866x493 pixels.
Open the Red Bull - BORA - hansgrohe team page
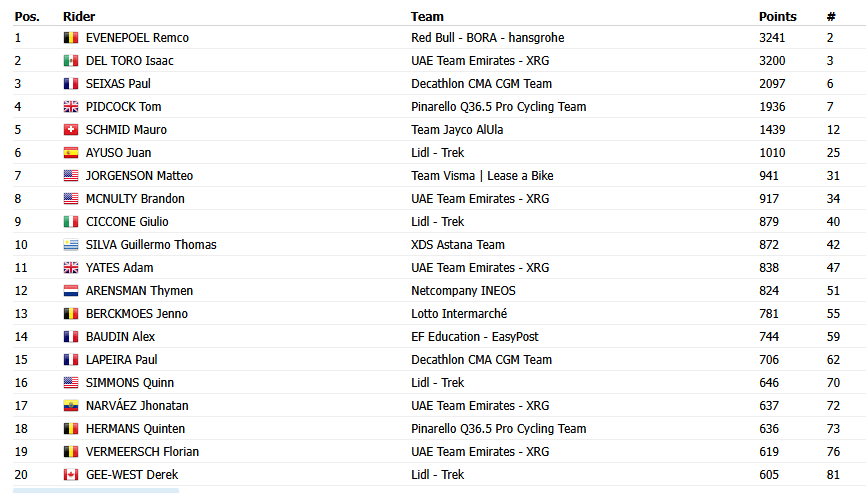tap(488, 38)
